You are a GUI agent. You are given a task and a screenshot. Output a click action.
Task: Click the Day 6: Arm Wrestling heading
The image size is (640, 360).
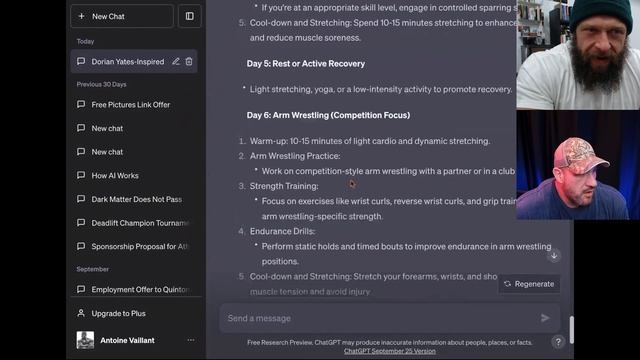click(328, 115)
